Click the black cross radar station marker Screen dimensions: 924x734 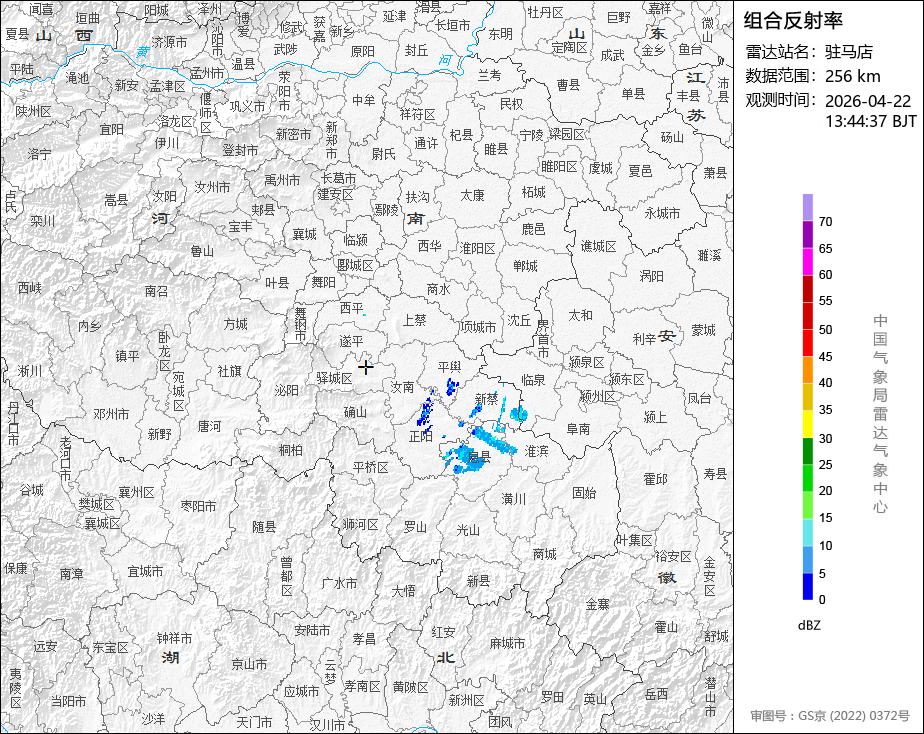[365, 368]
